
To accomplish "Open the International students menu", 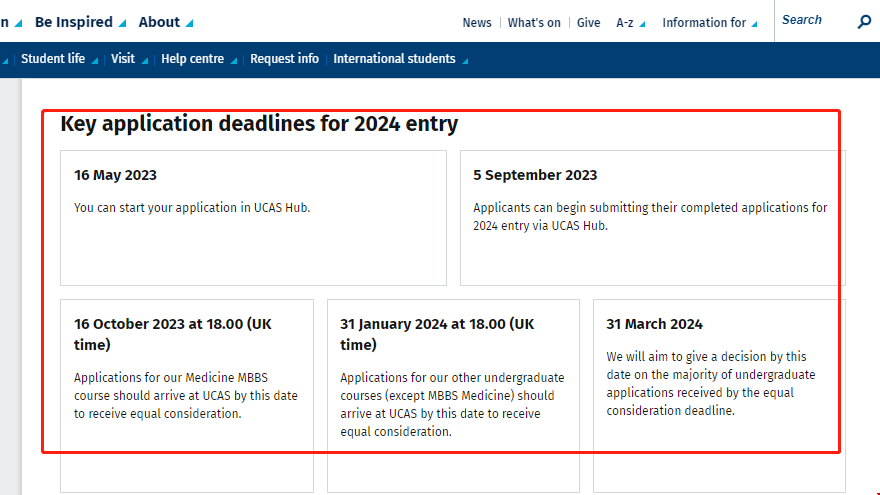I will 400,59.
